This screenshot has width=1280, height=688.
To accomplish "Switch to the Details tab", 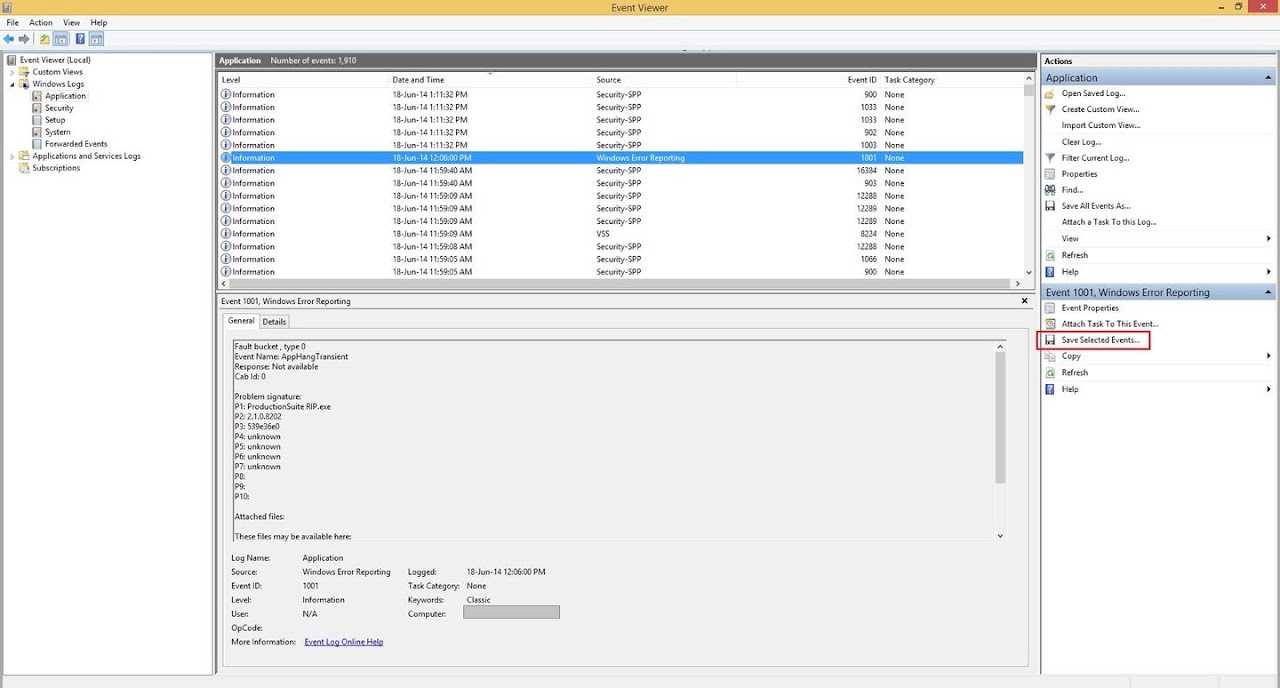I will [x=274, y=322].
